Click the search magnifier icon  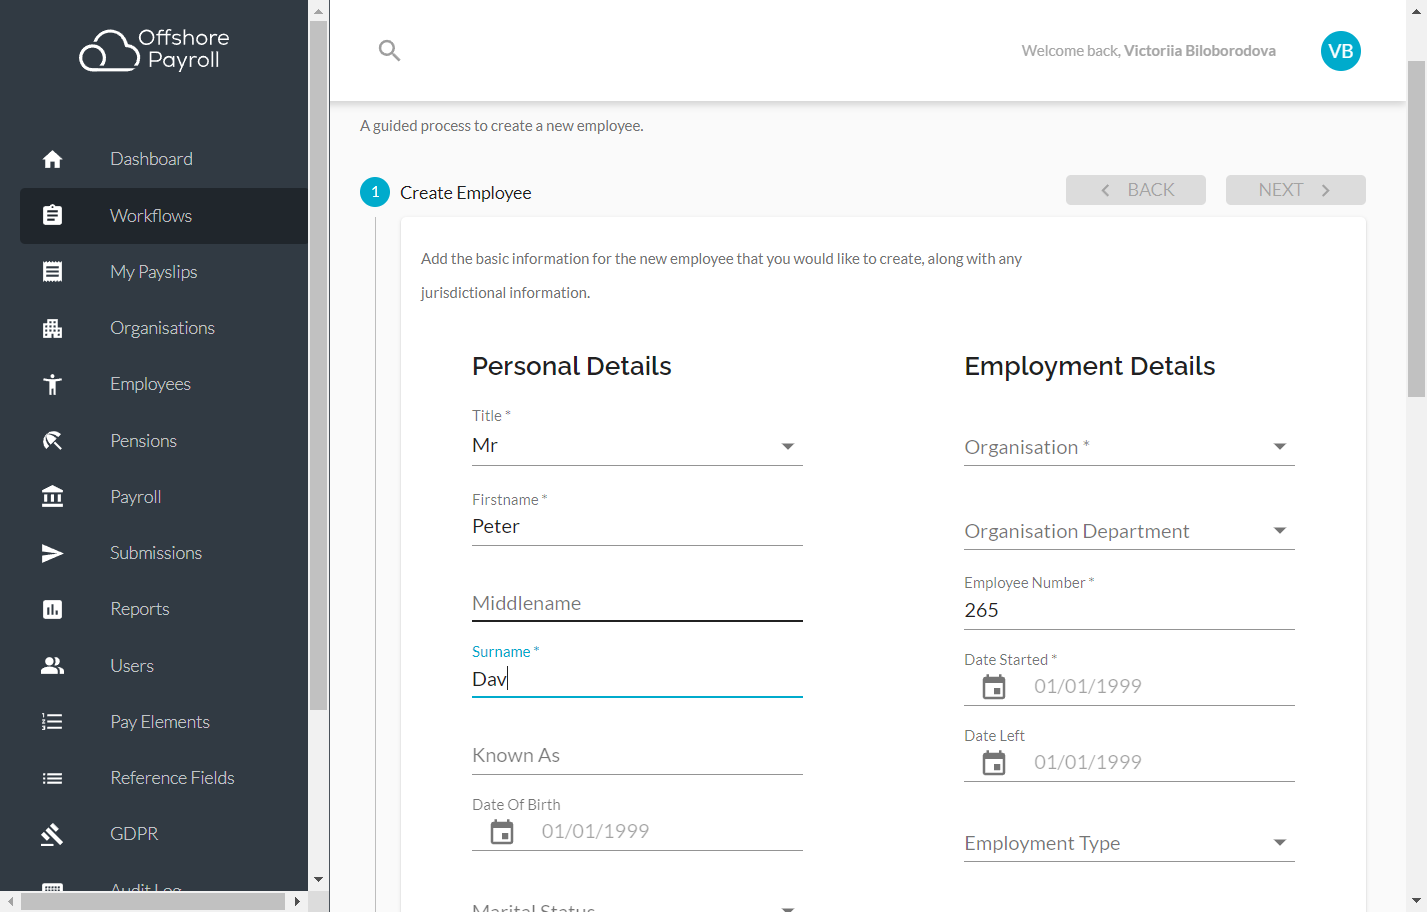389,50
